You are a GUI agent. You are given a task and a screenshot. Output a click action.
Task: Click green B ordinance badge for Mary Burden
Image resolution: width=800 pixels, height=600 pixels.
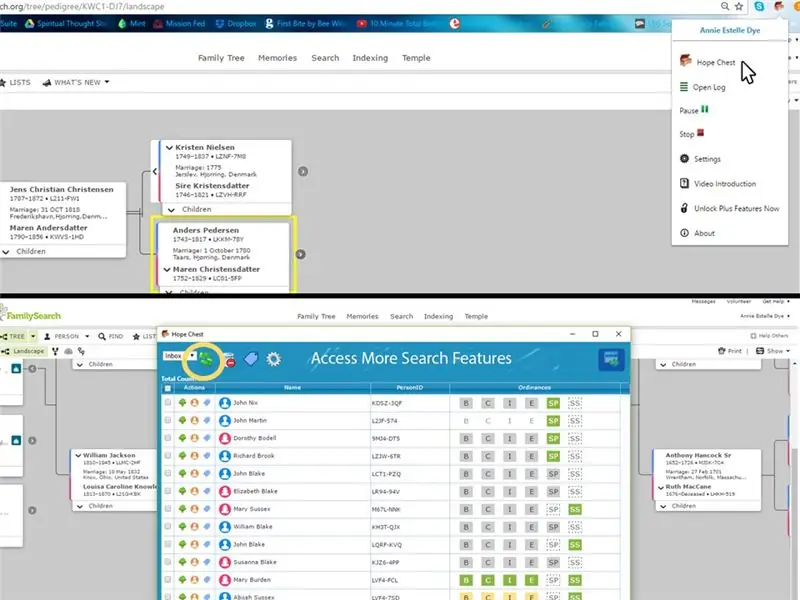tap(466, 580)
